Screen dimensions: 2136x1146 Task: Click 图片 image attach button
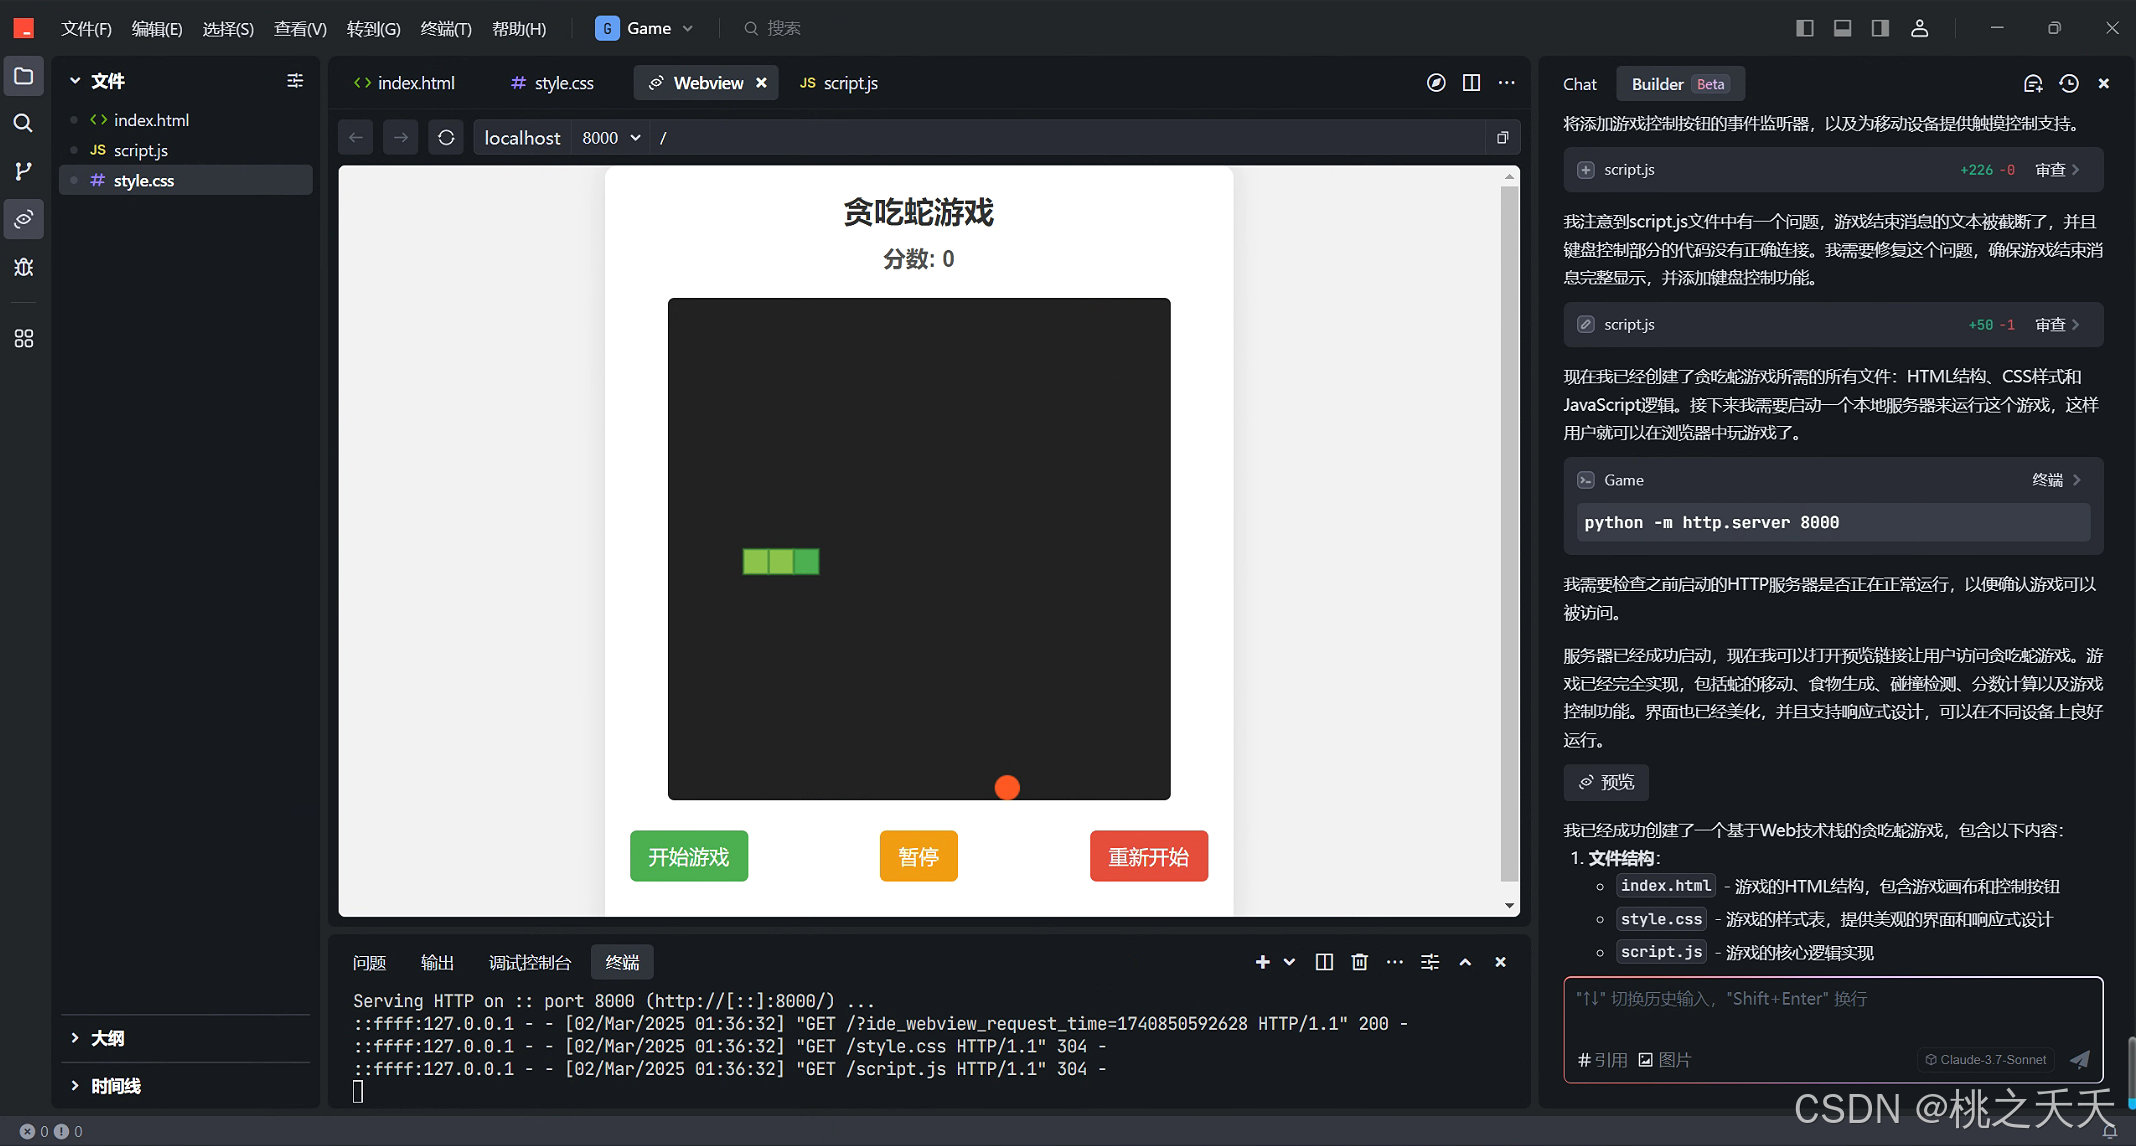click(x=1665, y=1060)
